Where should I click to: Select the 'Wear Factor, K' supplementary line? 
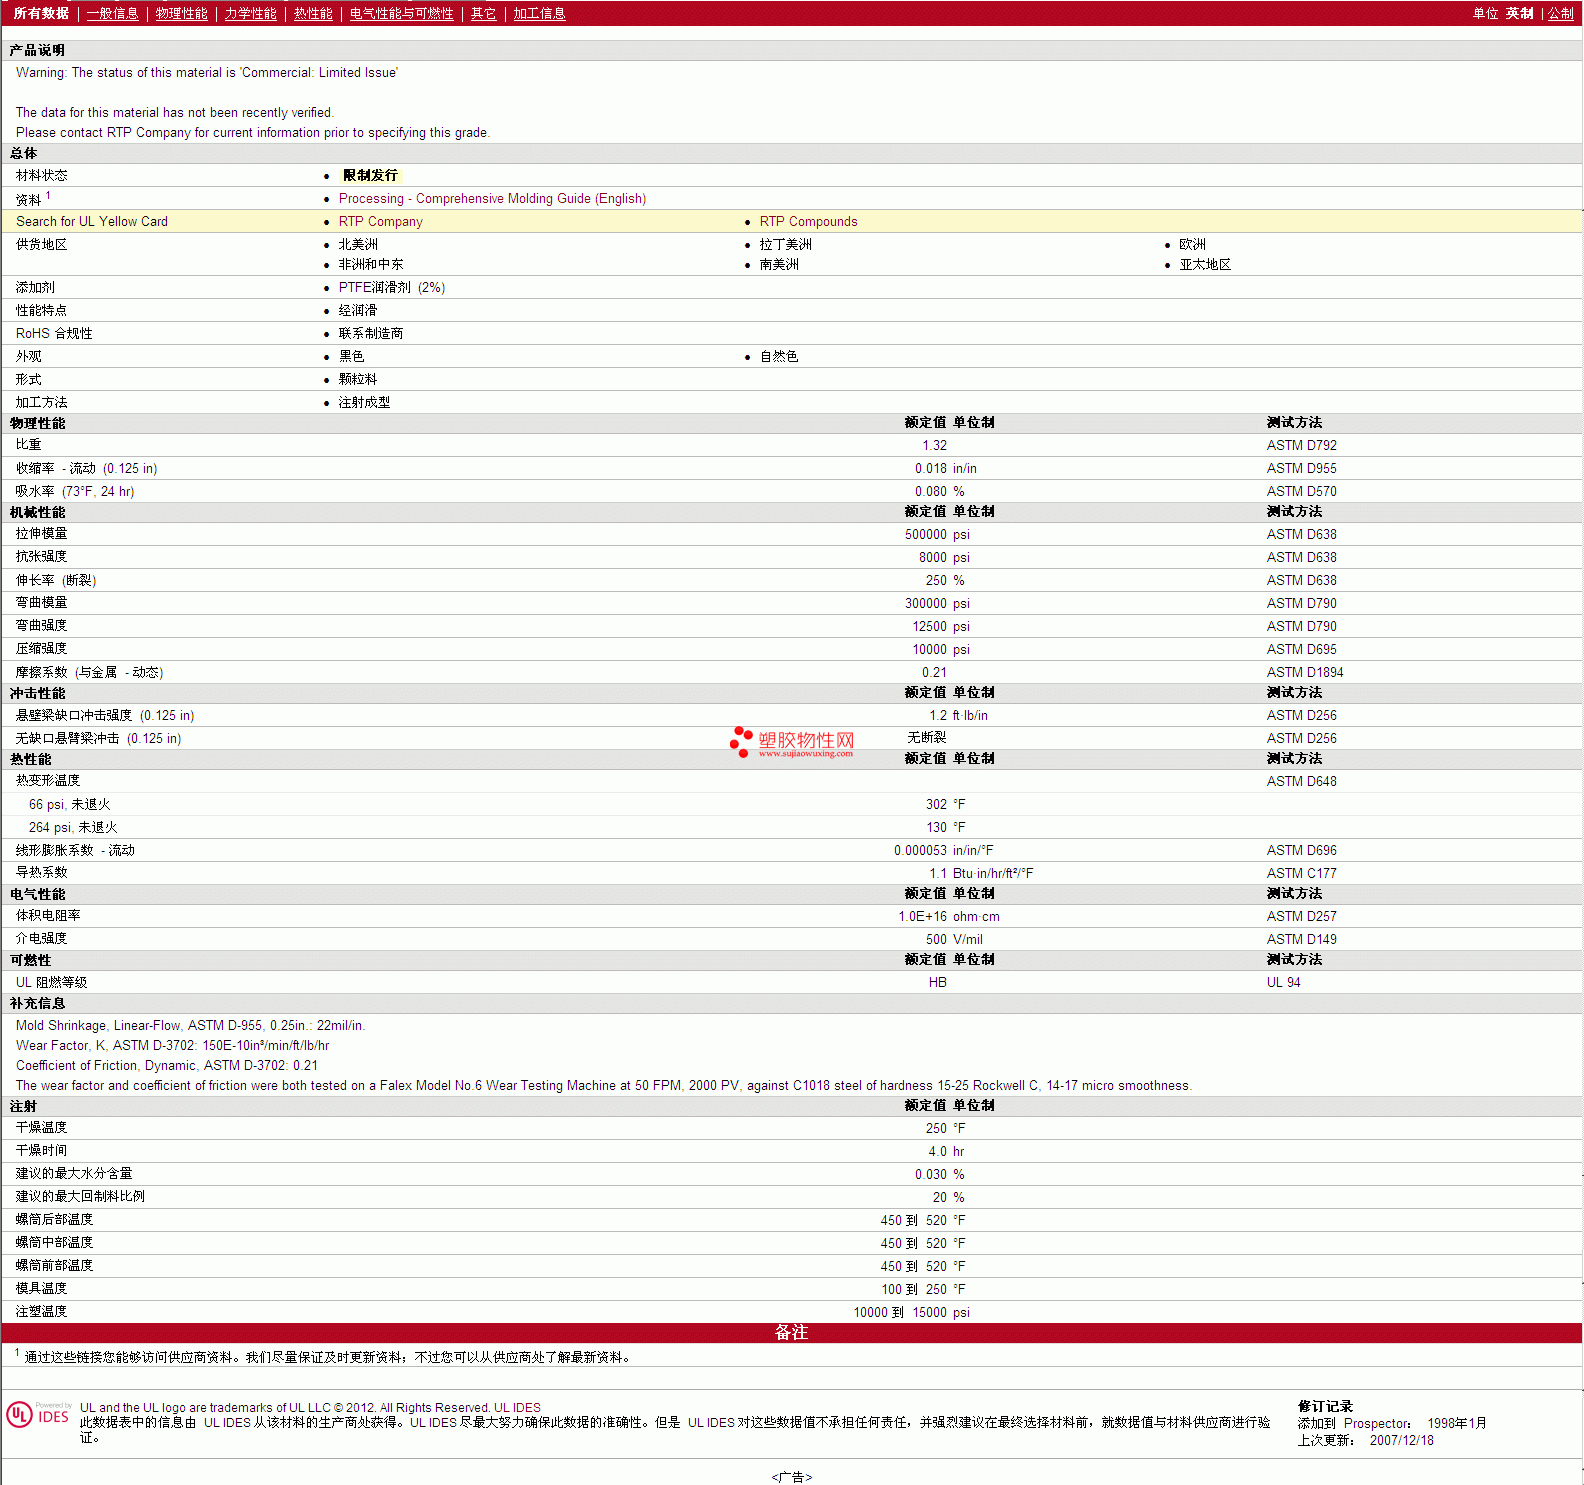[x=172, y=1046]
